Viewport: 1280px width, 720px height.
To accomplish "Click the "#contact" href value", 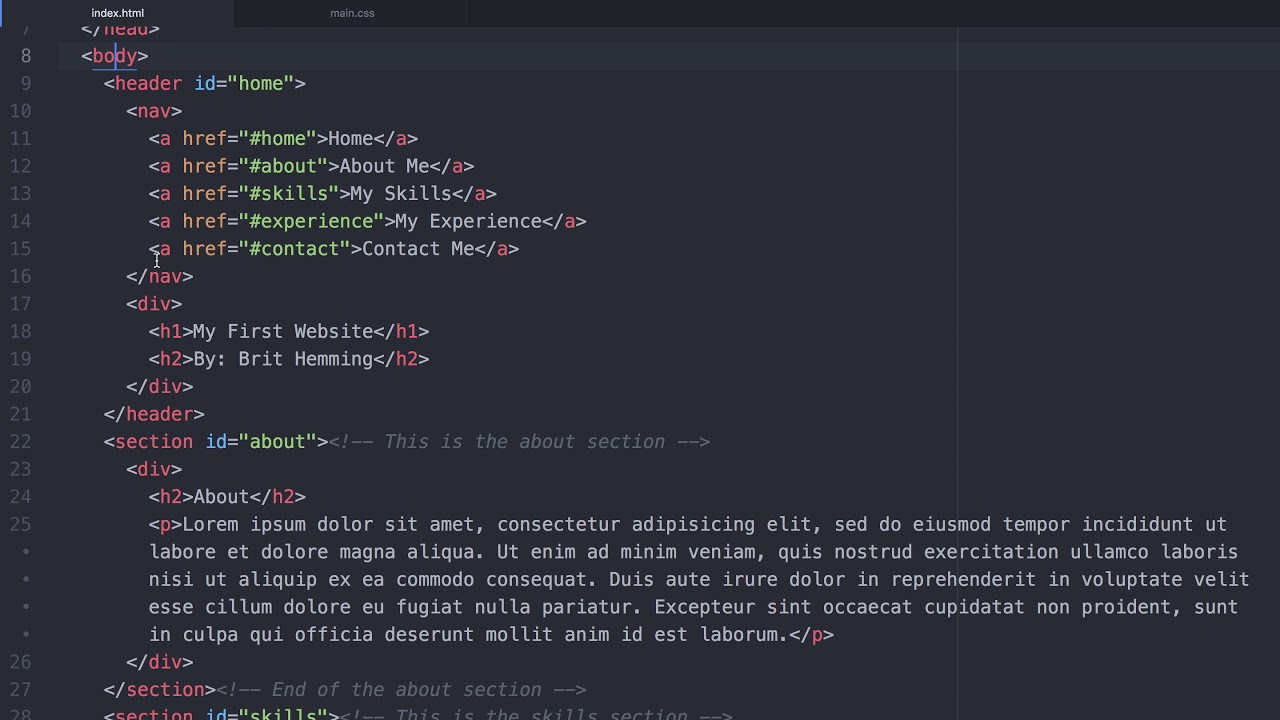I will click(x=294, y=249).
